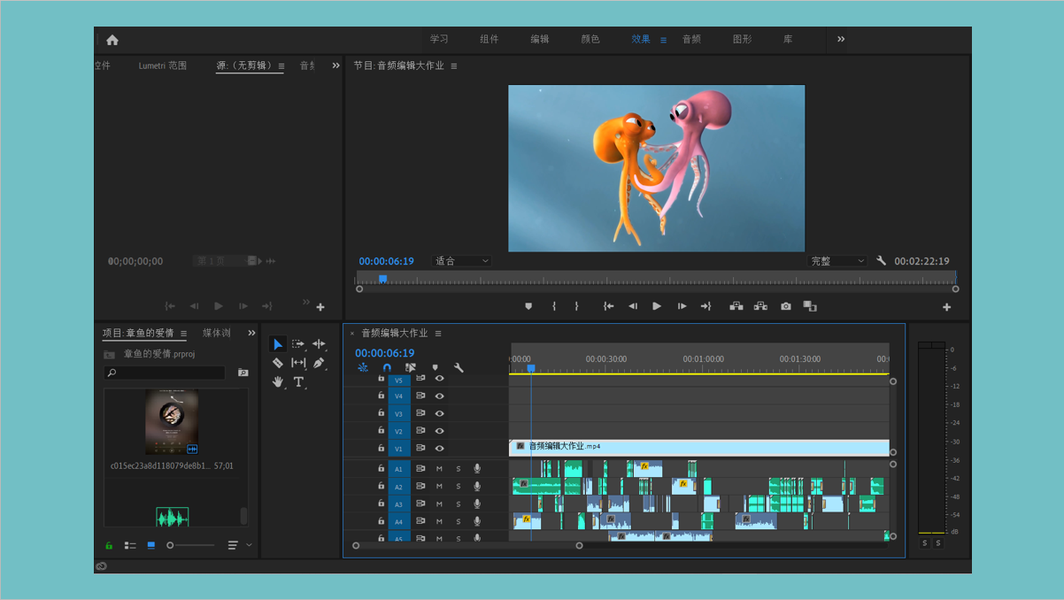The height and width of the screenshot is (600, 1064).
Task: Select the Razor tool
Action: pos(278,363)
